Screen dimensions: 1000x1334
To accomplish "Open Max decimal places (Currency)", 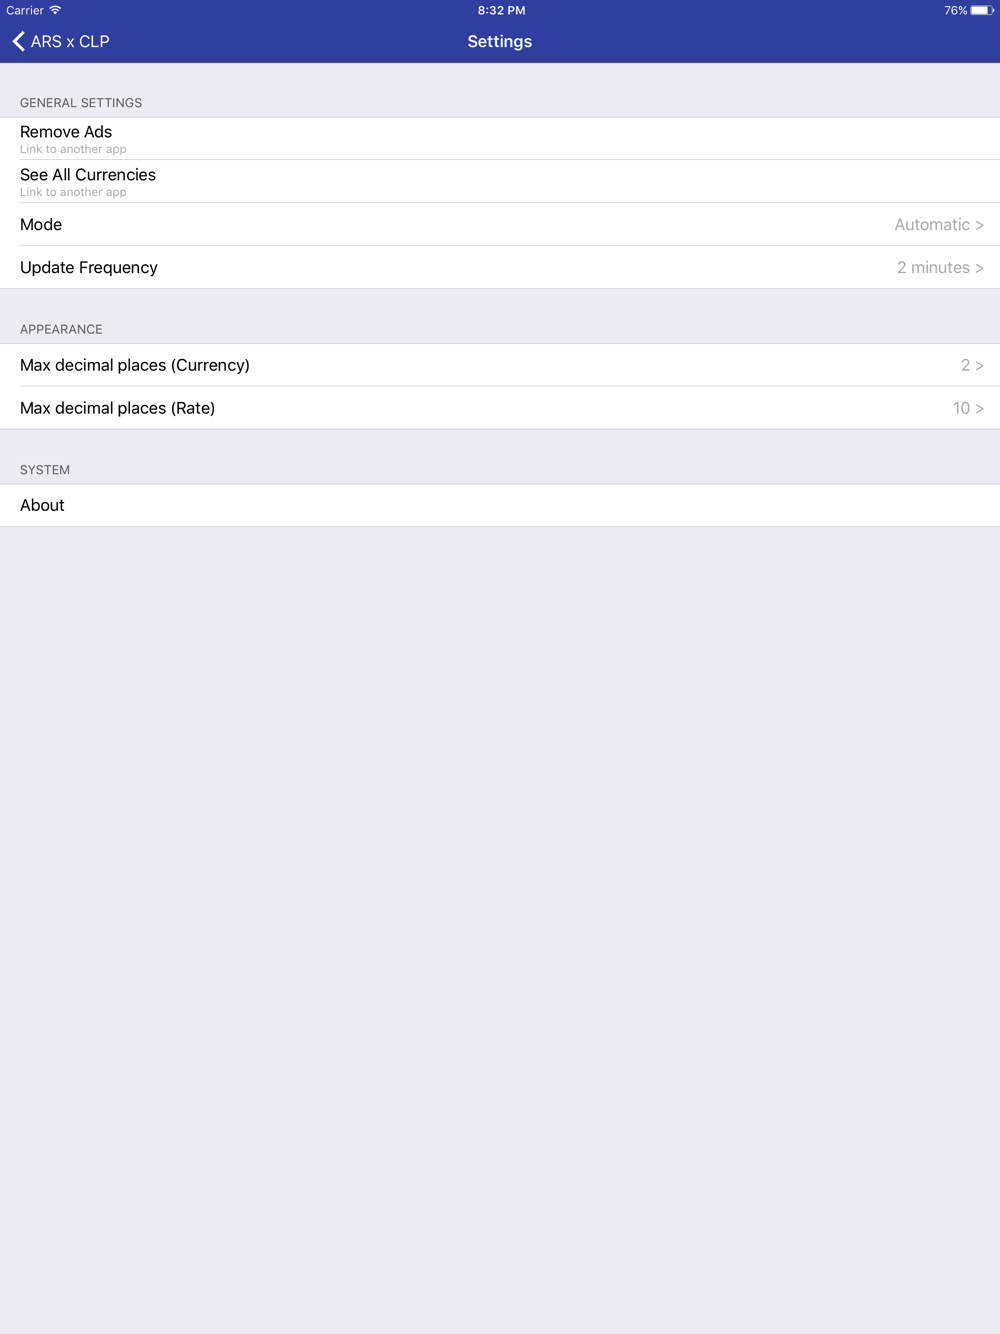I will click(x=500, y=365).
